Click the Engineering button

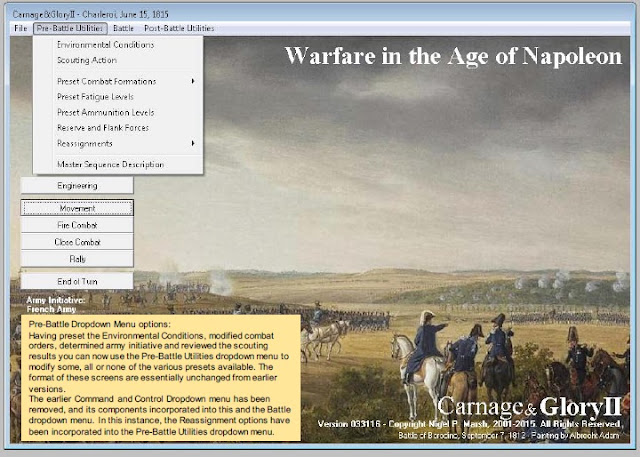tap(77, 186)
